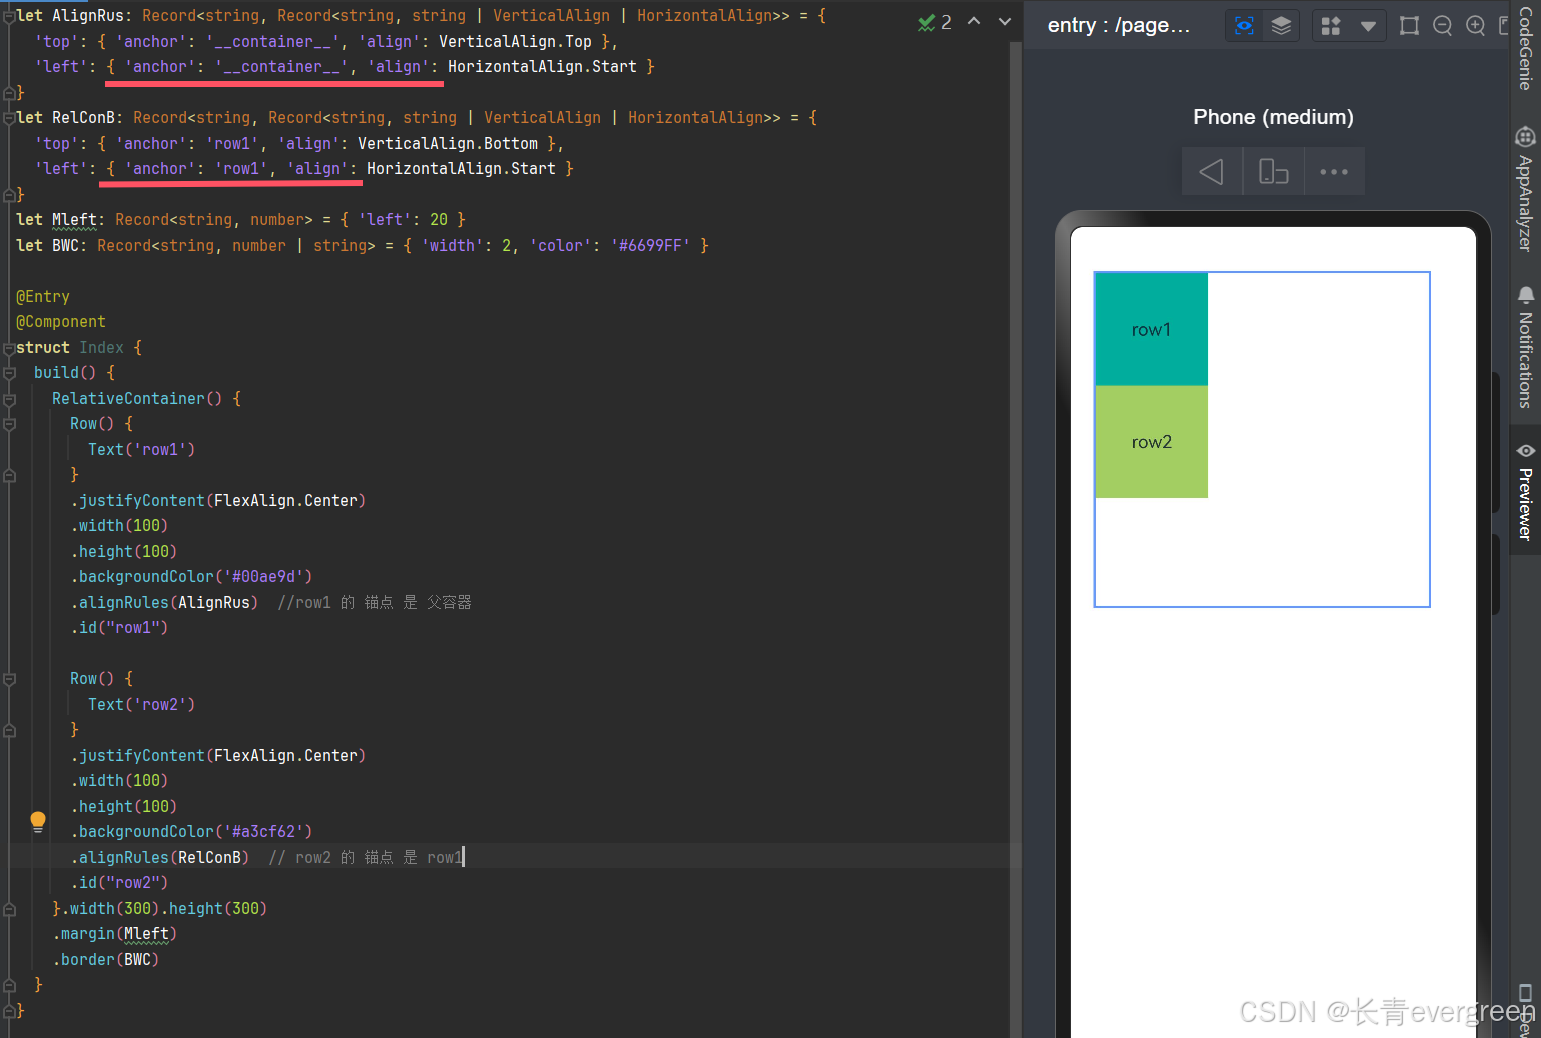Viewport: 1541px width, 1038px height.
Task: Click '.alignRules(RelConB)' call in code
Action: tap(160, 857)
